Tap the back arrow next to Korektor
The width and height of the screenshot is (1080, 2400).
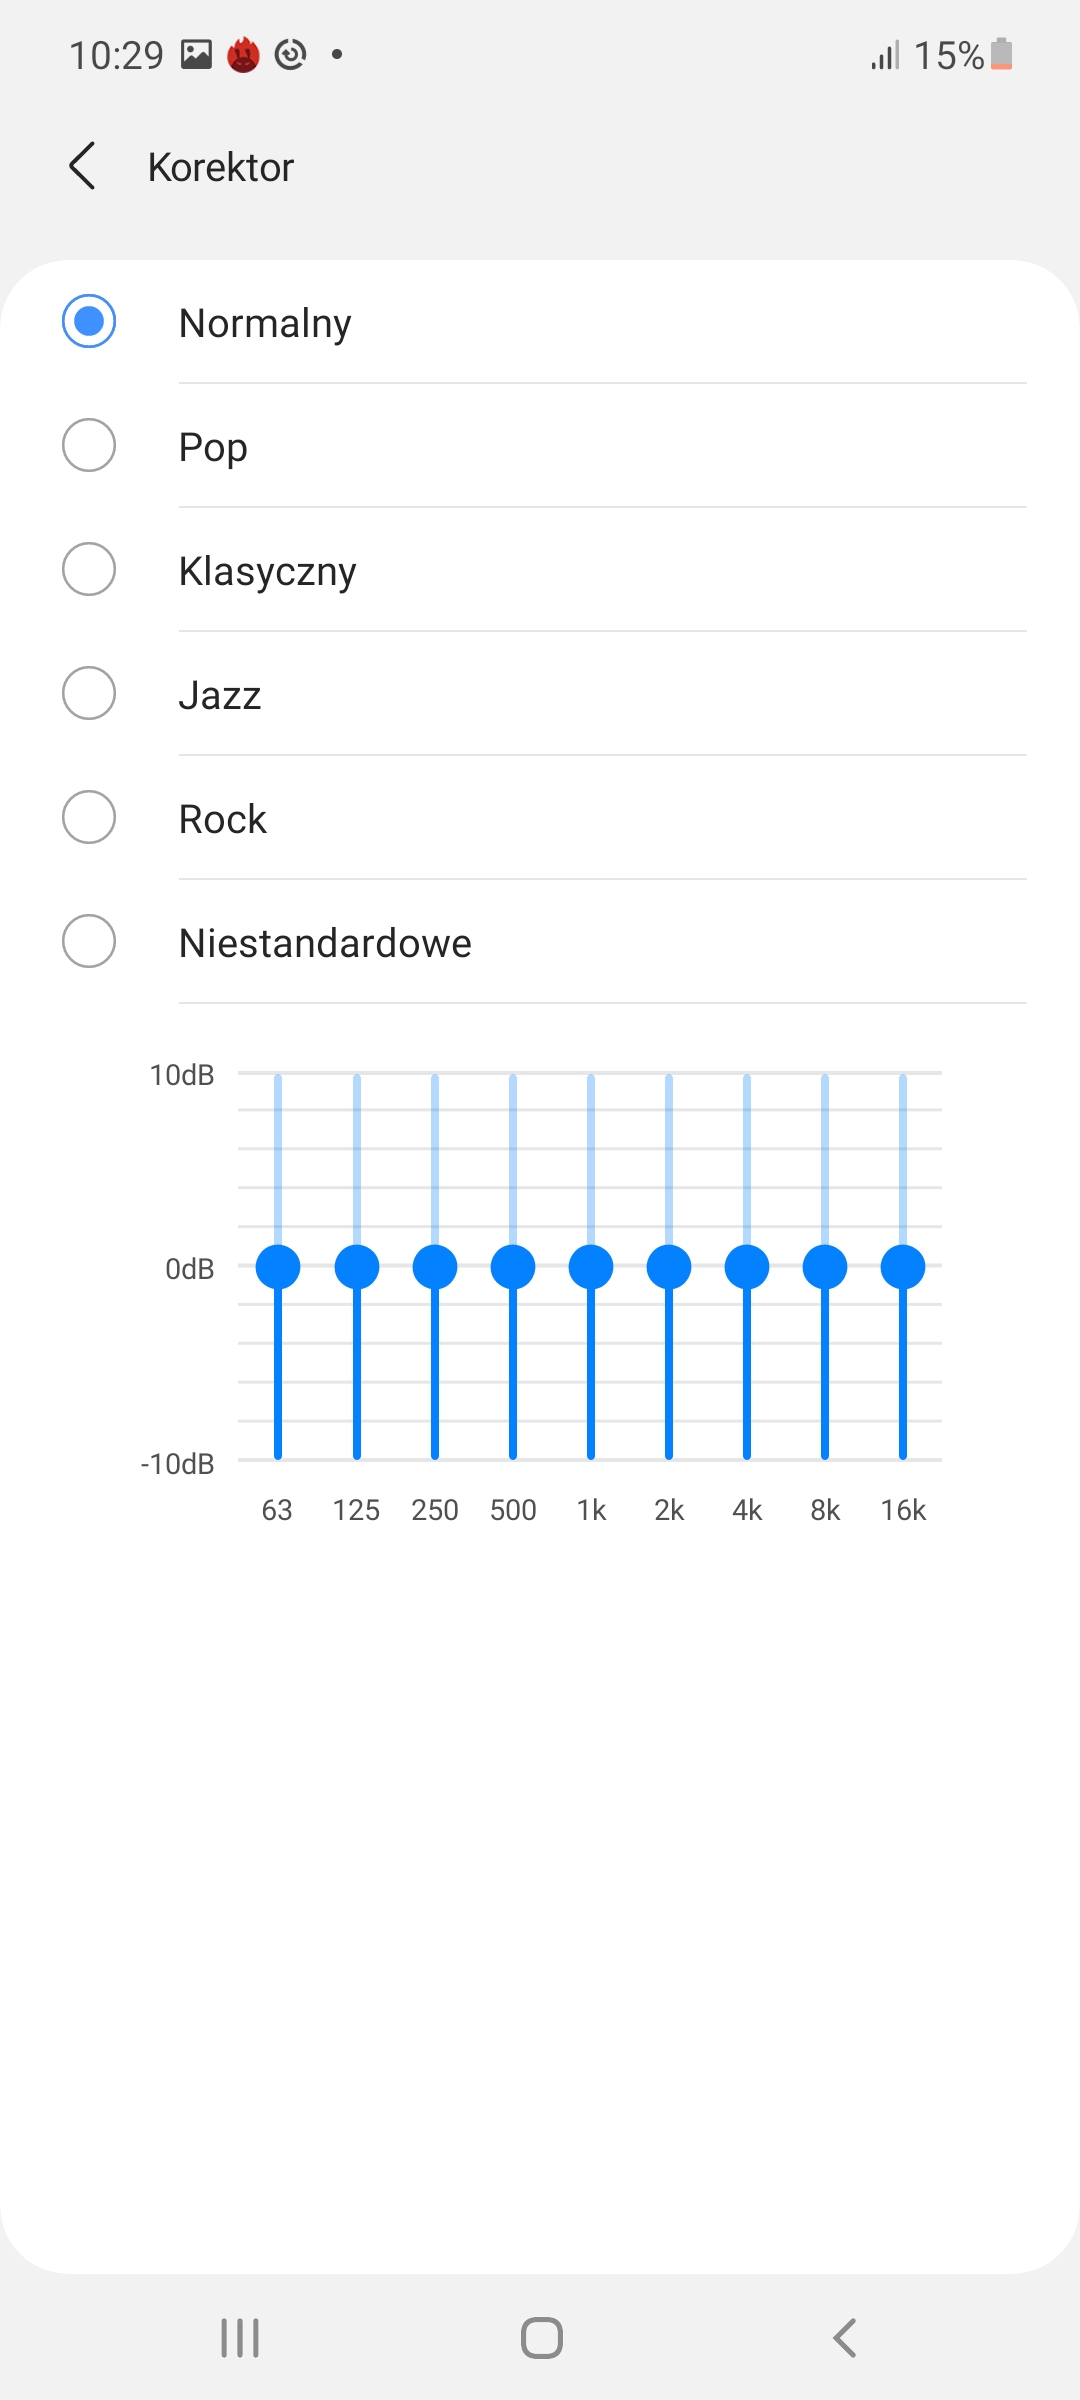coord(83,166)
